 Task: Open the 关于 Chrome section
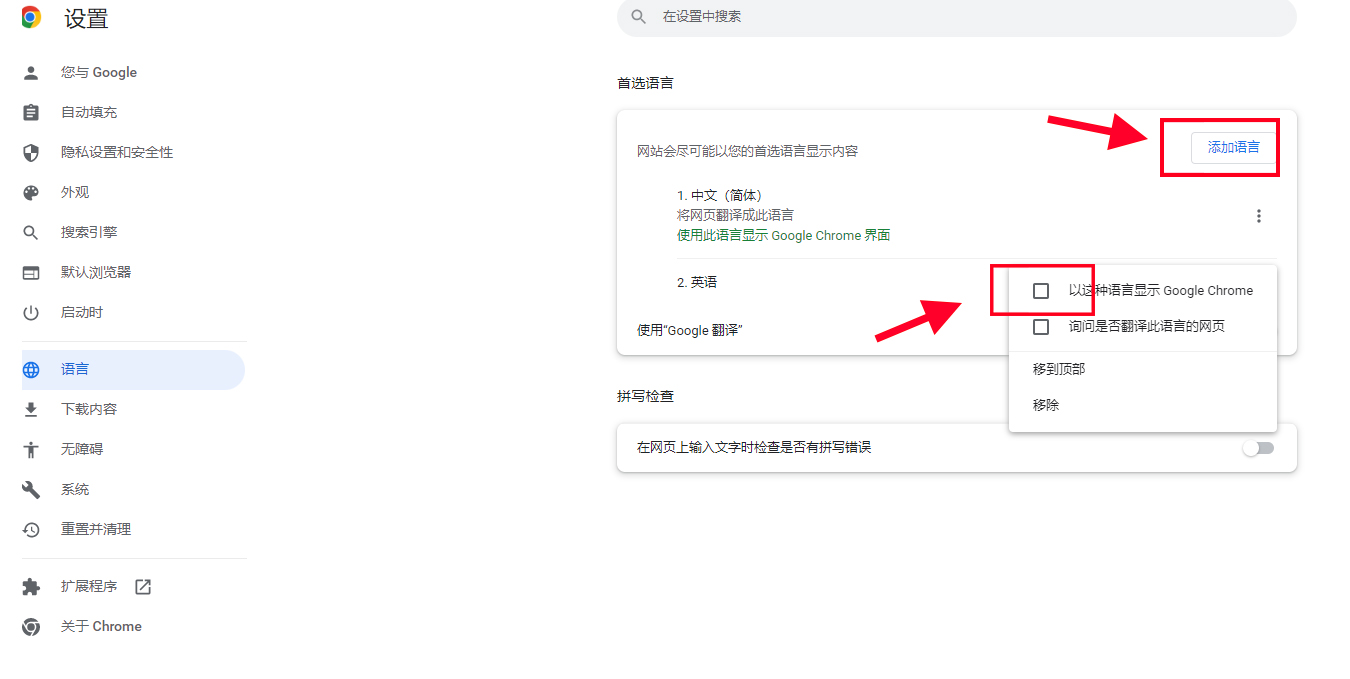pos(100,626)
